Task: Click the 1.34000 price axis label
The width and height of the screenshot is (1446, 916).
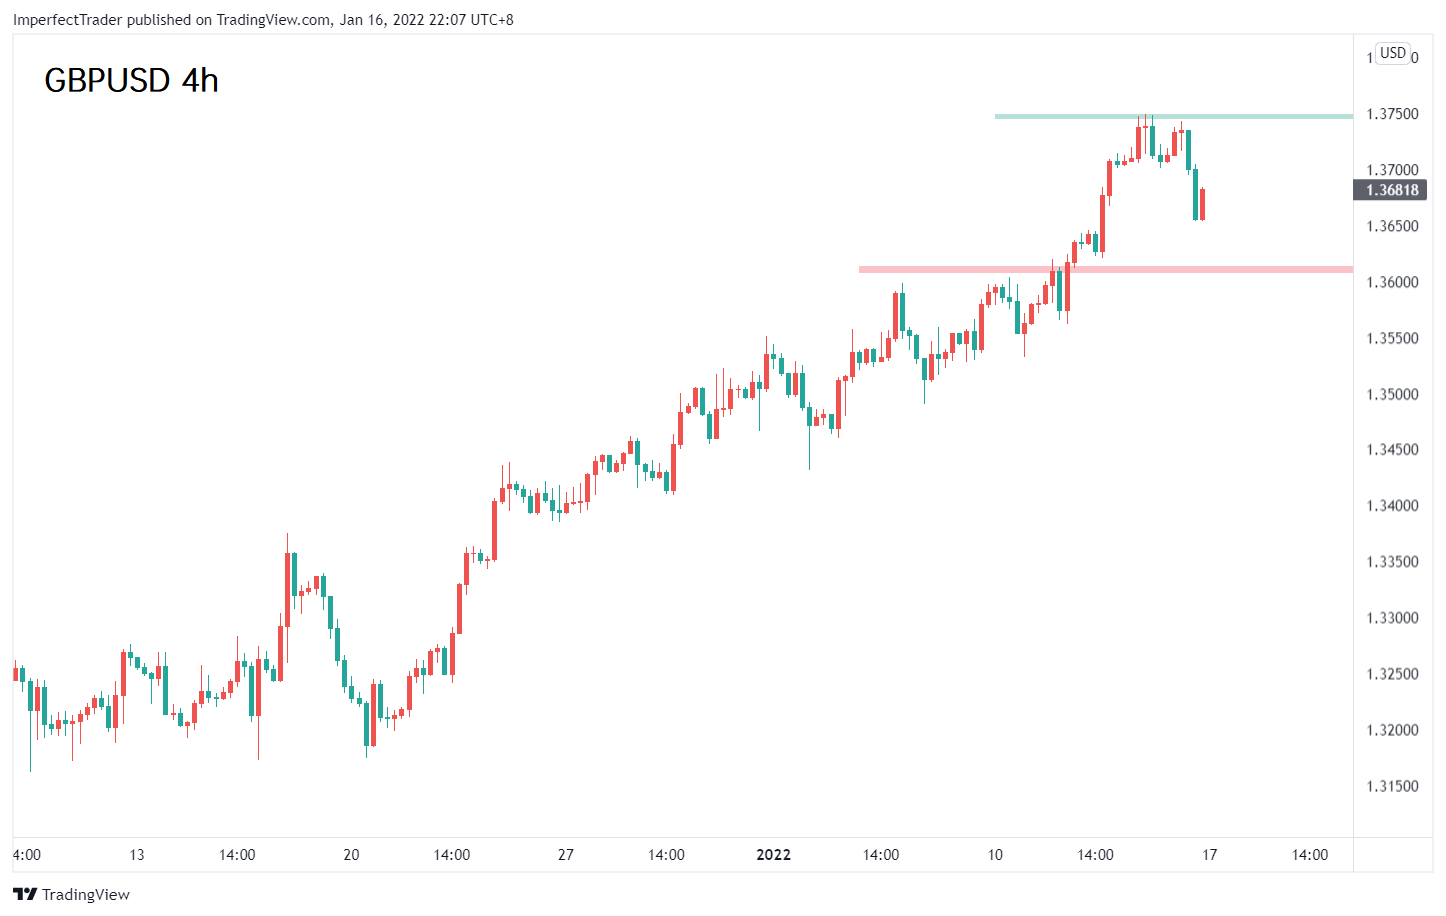Action: click(x=1392, y=506)
